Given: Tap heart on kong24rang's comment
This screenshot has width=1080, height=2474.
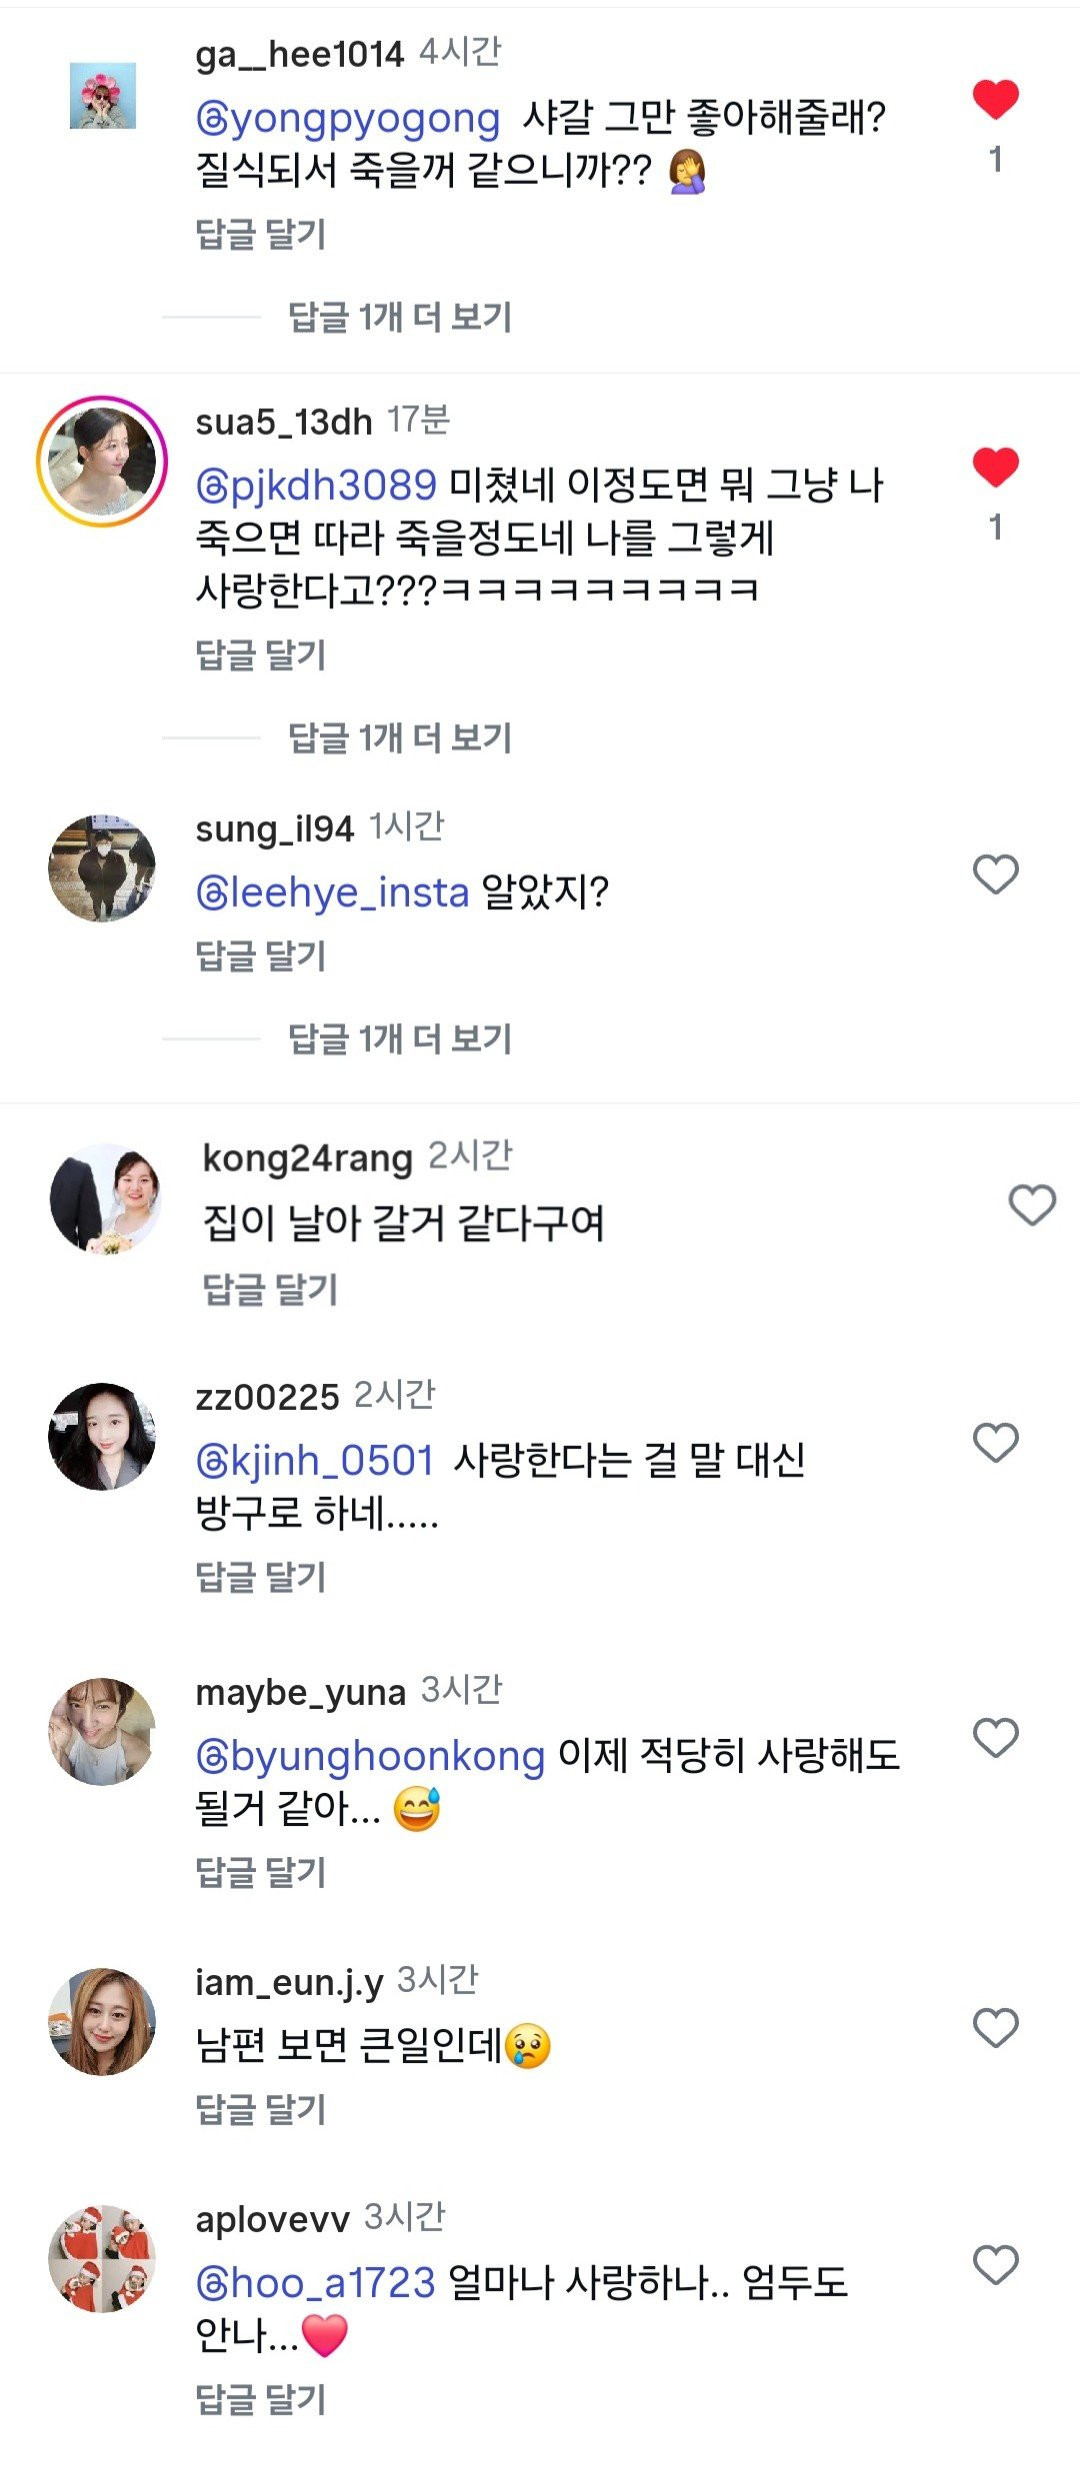Looking at the screenshot, I should point(1032,1205).
